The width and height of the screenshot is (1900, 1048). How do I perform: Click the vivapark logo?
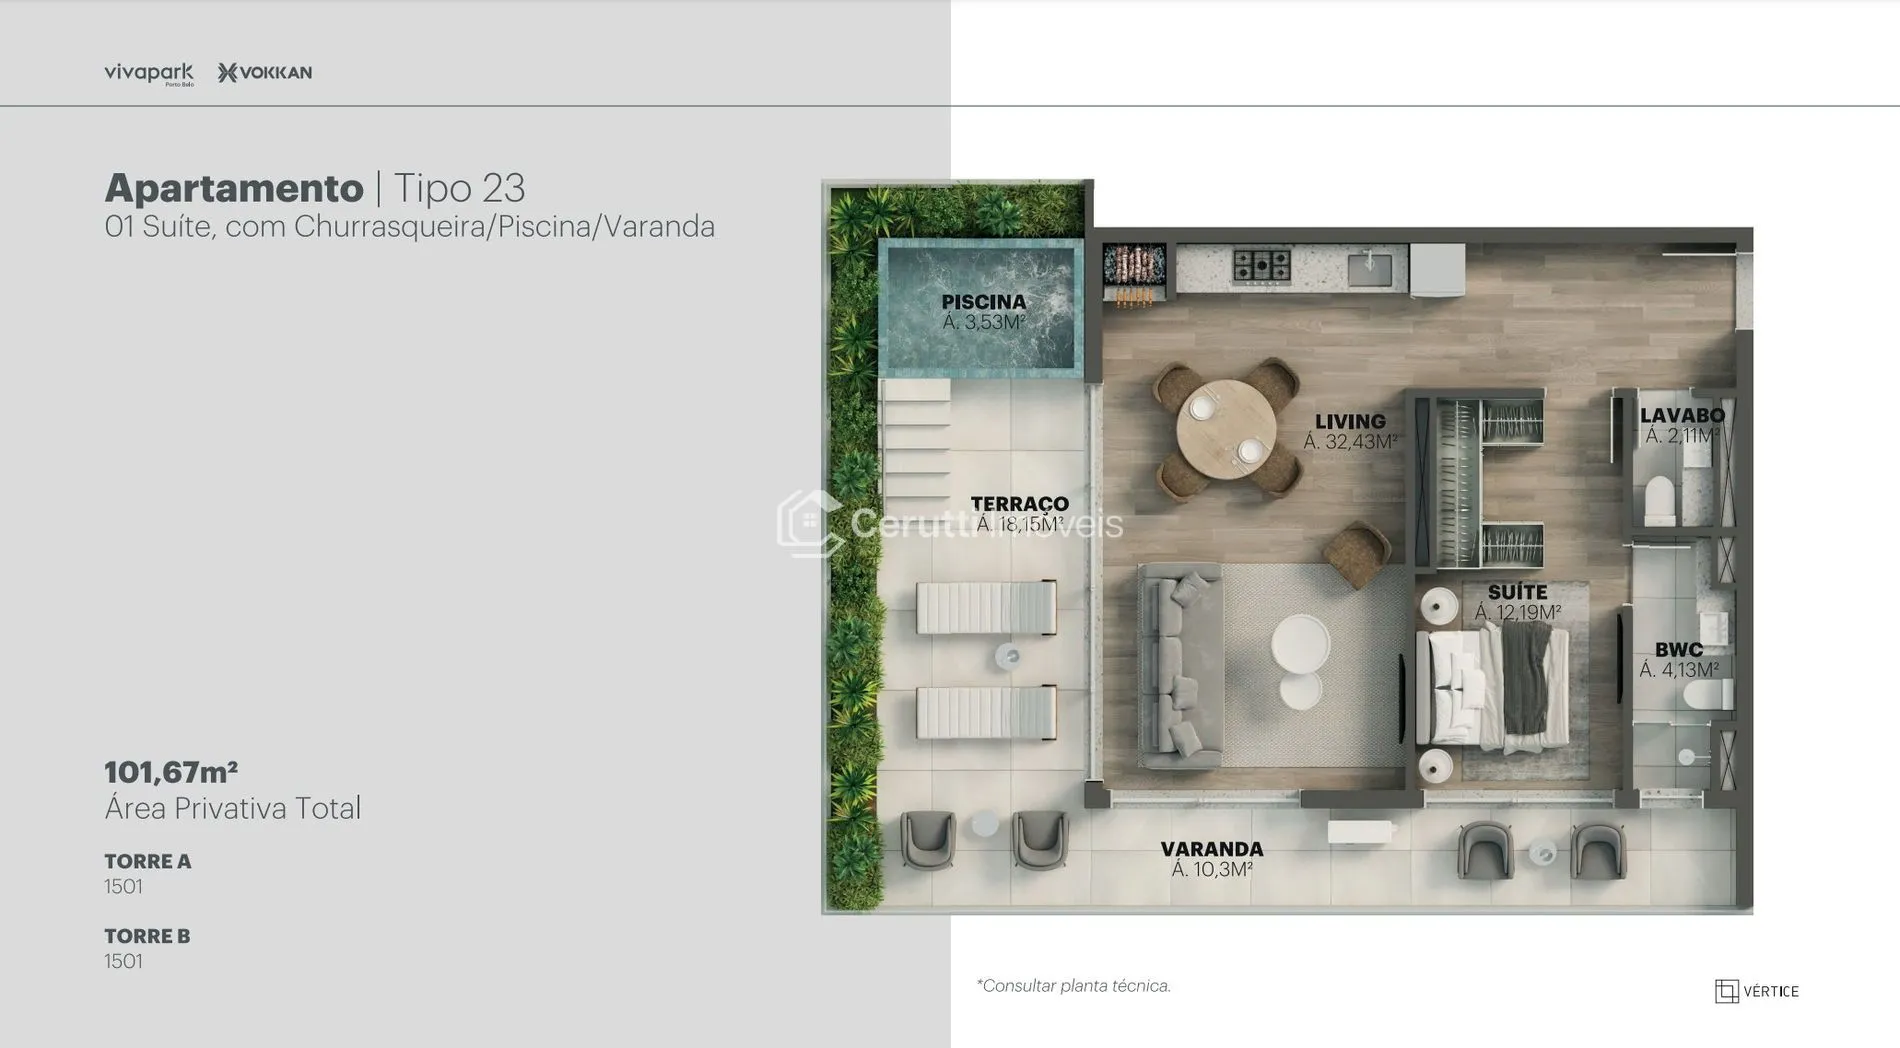tap(148, 73)
